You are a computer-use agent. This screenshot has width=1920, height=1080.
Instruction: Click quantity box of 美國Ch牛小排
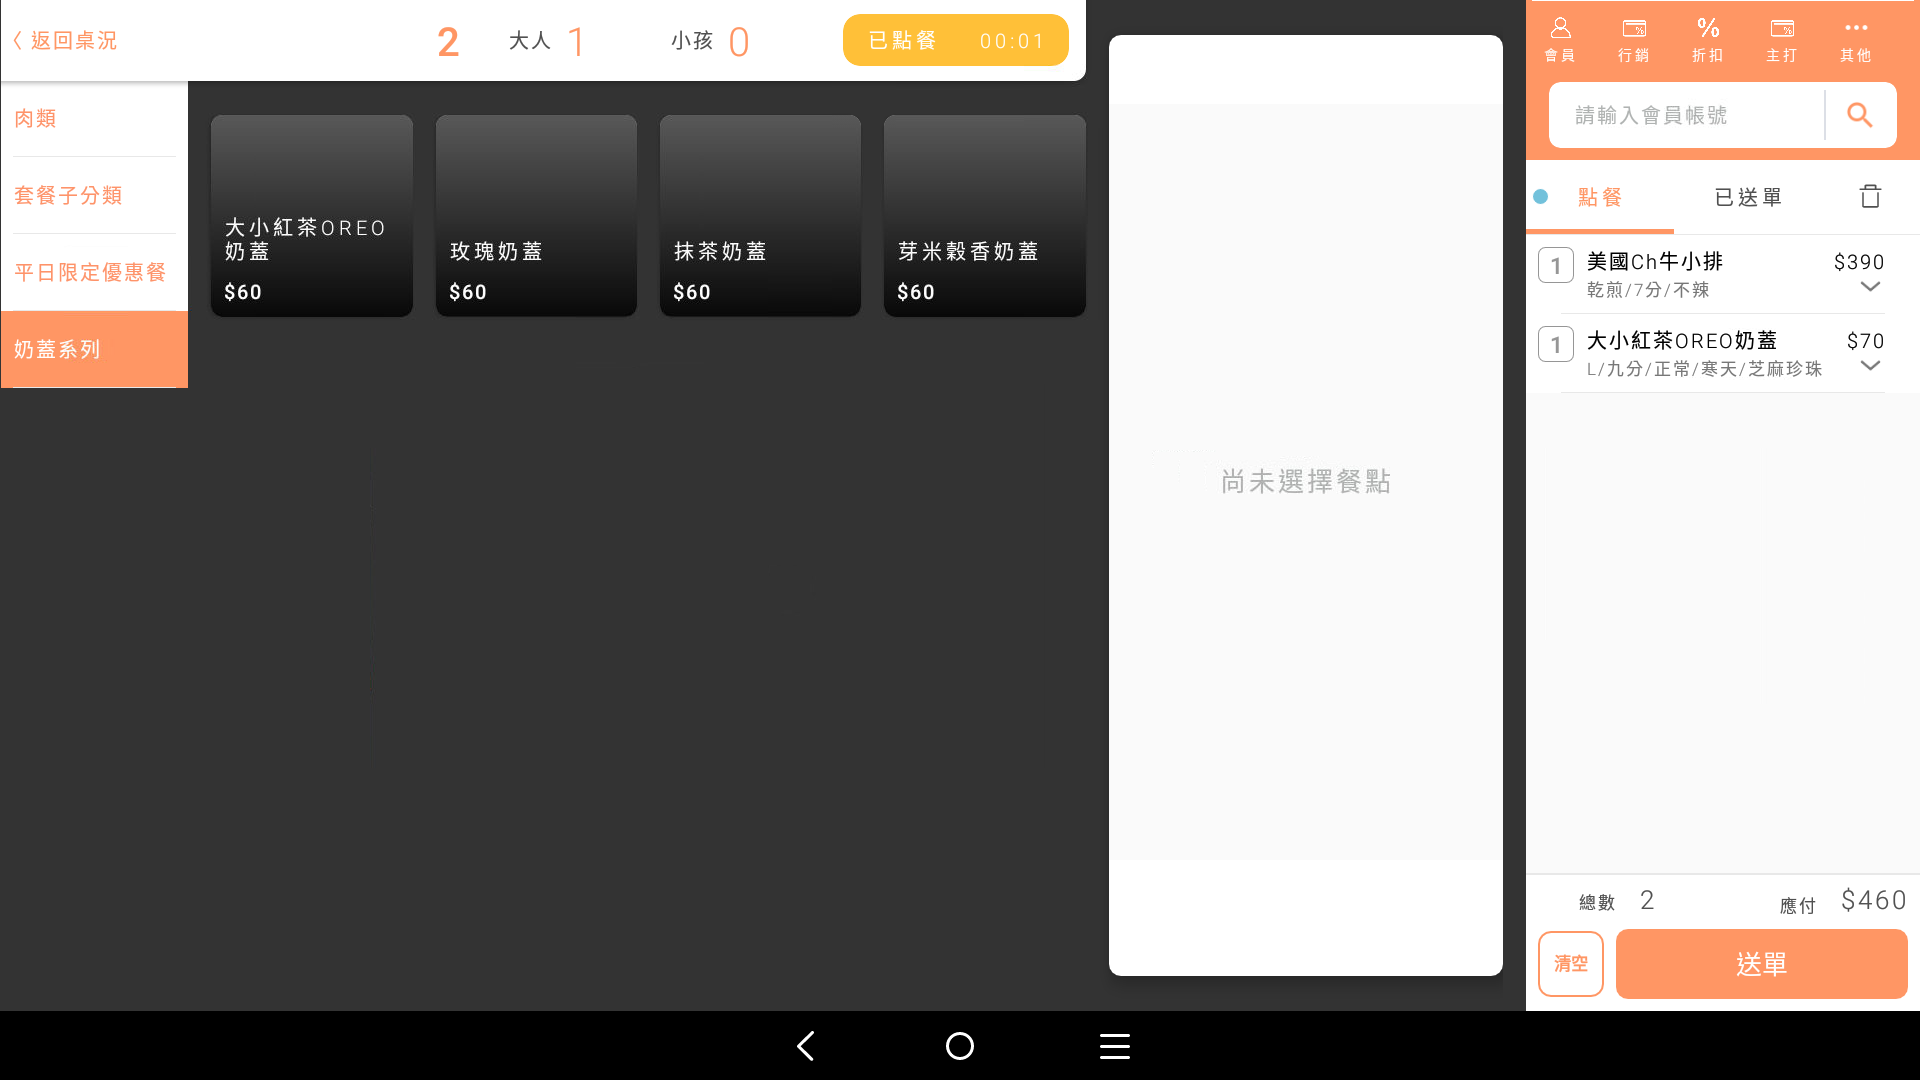tap(1556, 265)
